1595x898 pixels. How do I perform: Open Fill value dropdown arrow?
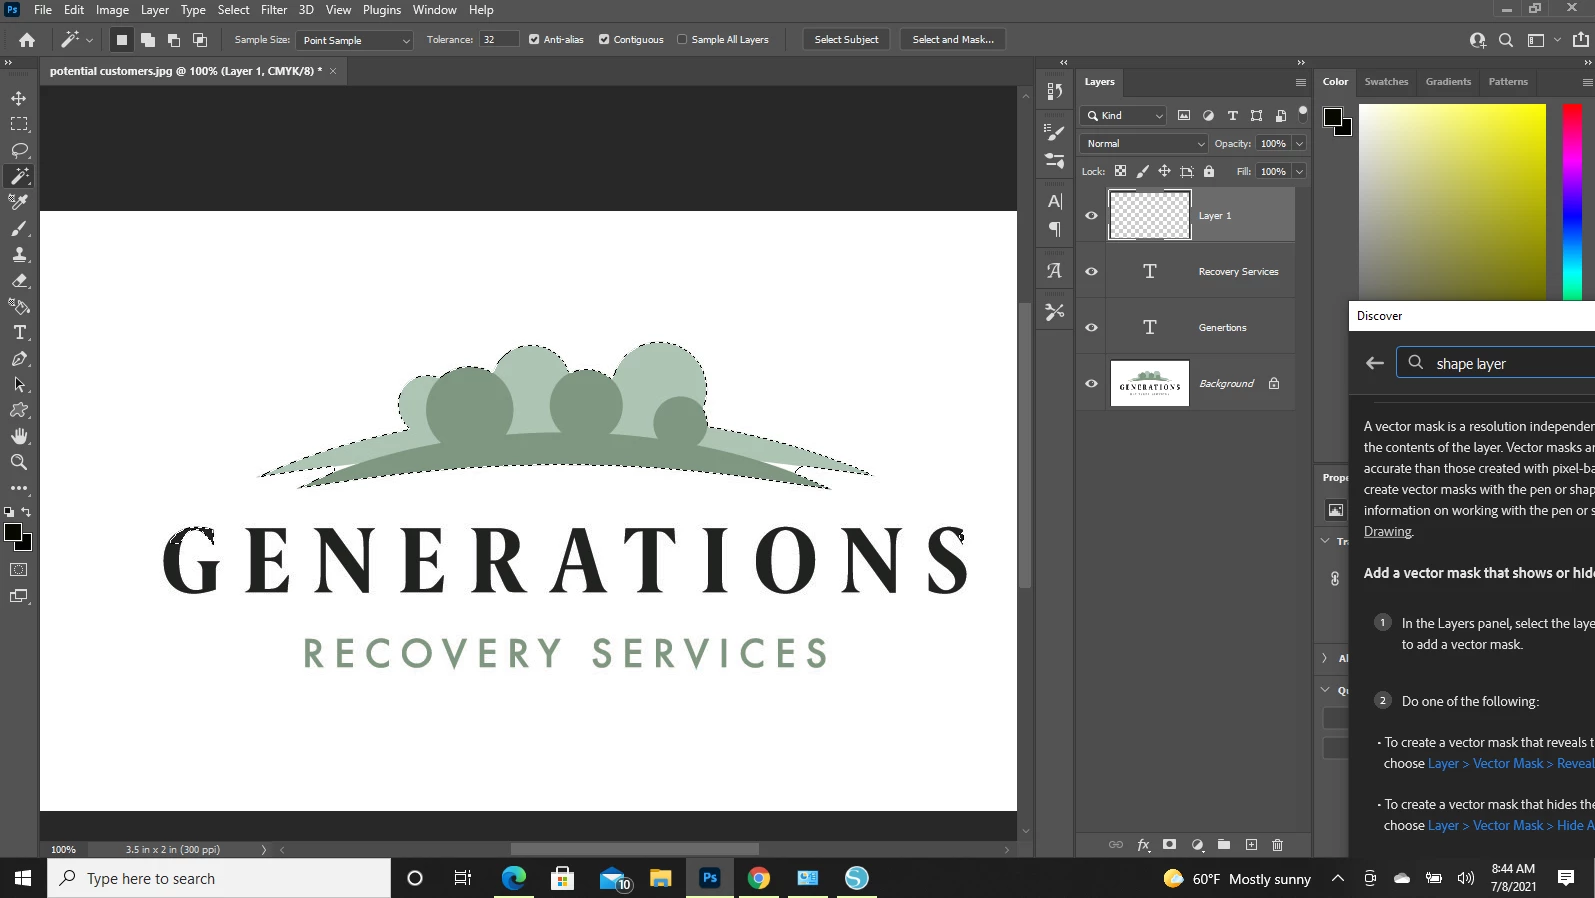(1299, 172)
